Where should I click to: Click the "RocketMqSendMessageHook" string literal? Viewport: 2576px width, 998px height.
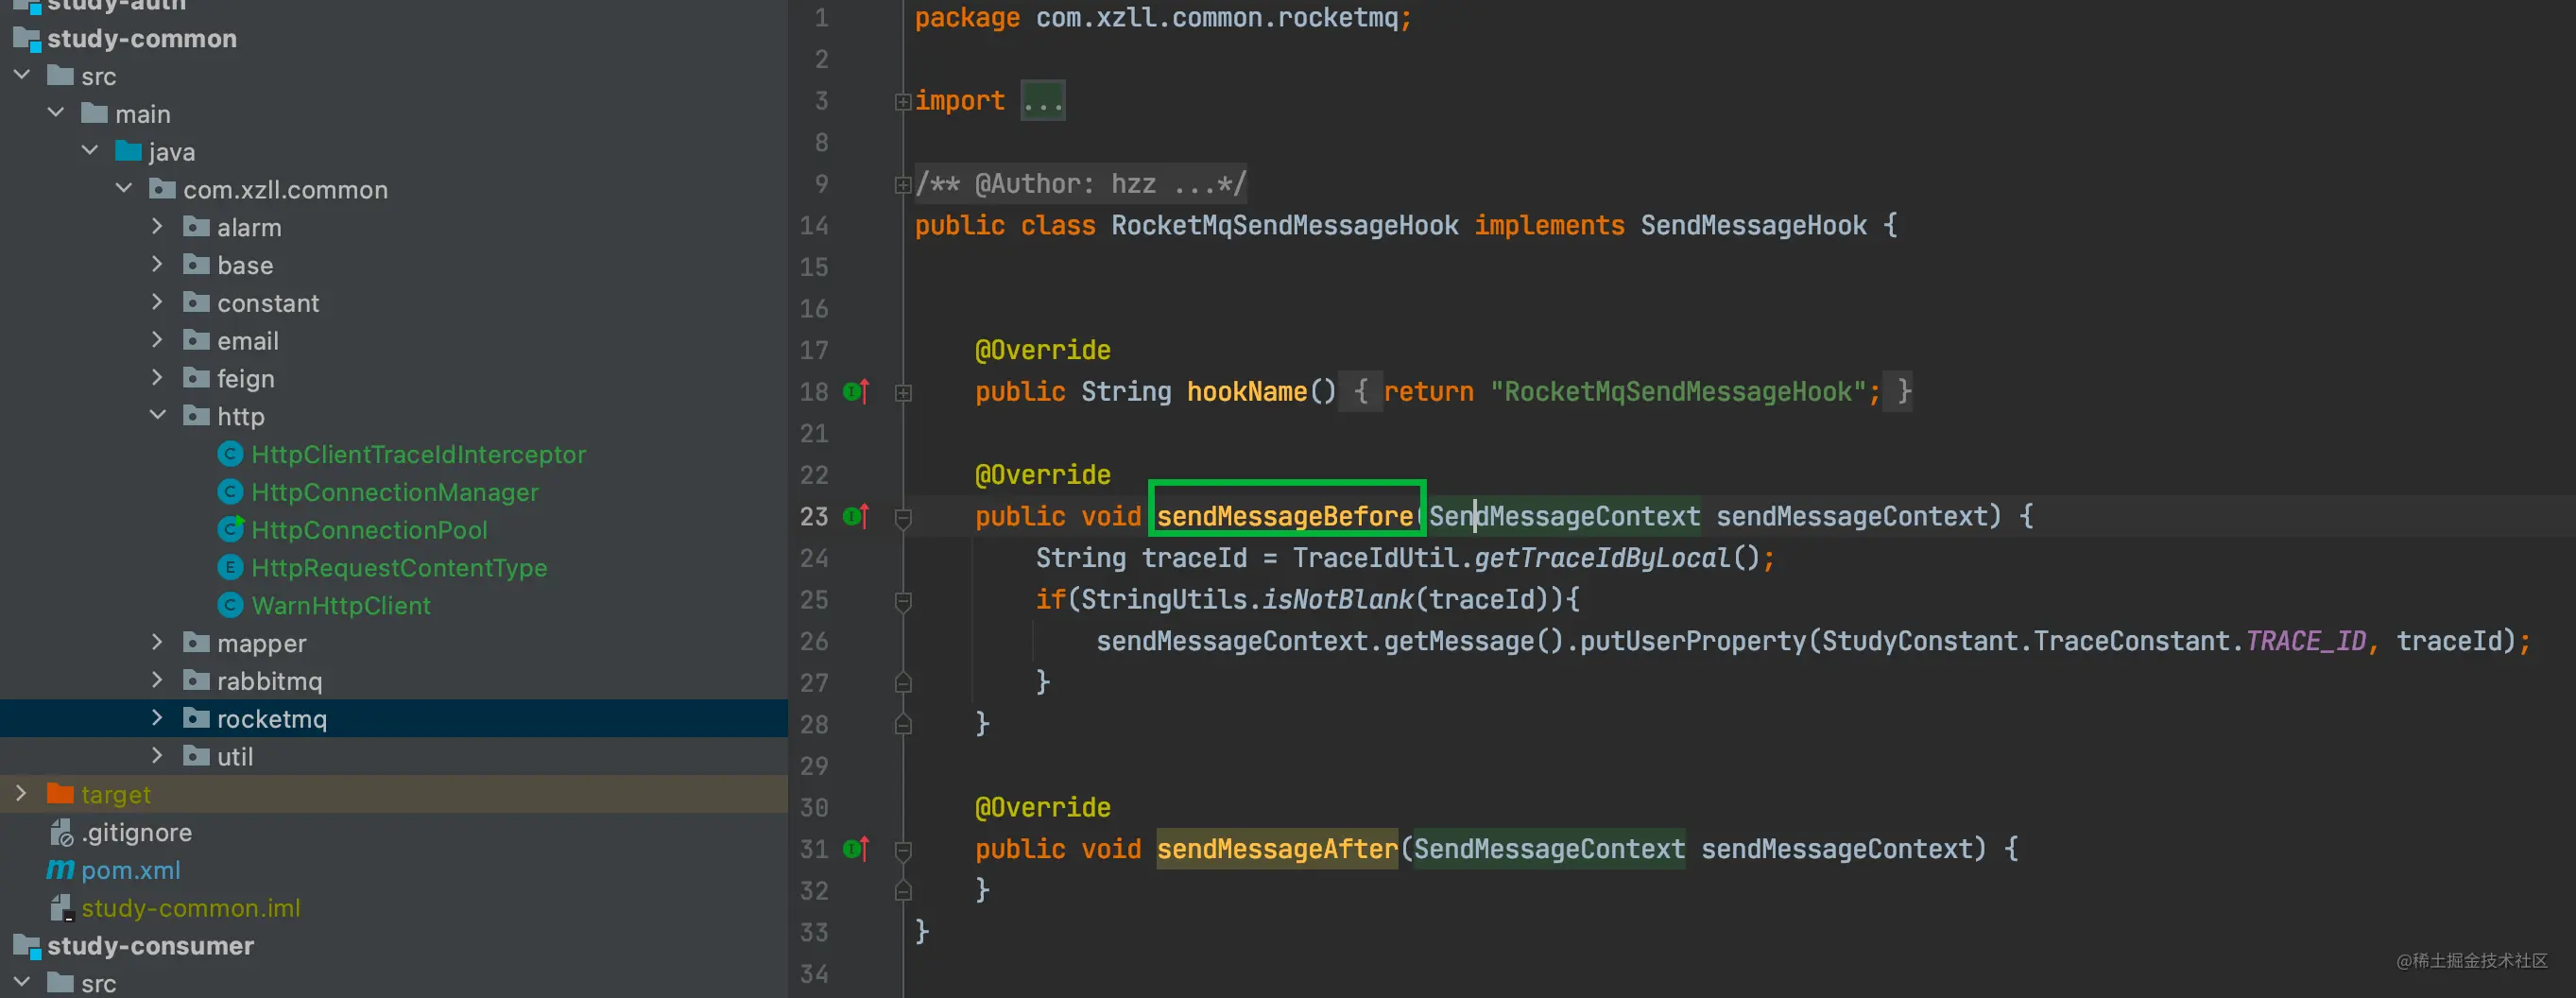[1677, 392]
